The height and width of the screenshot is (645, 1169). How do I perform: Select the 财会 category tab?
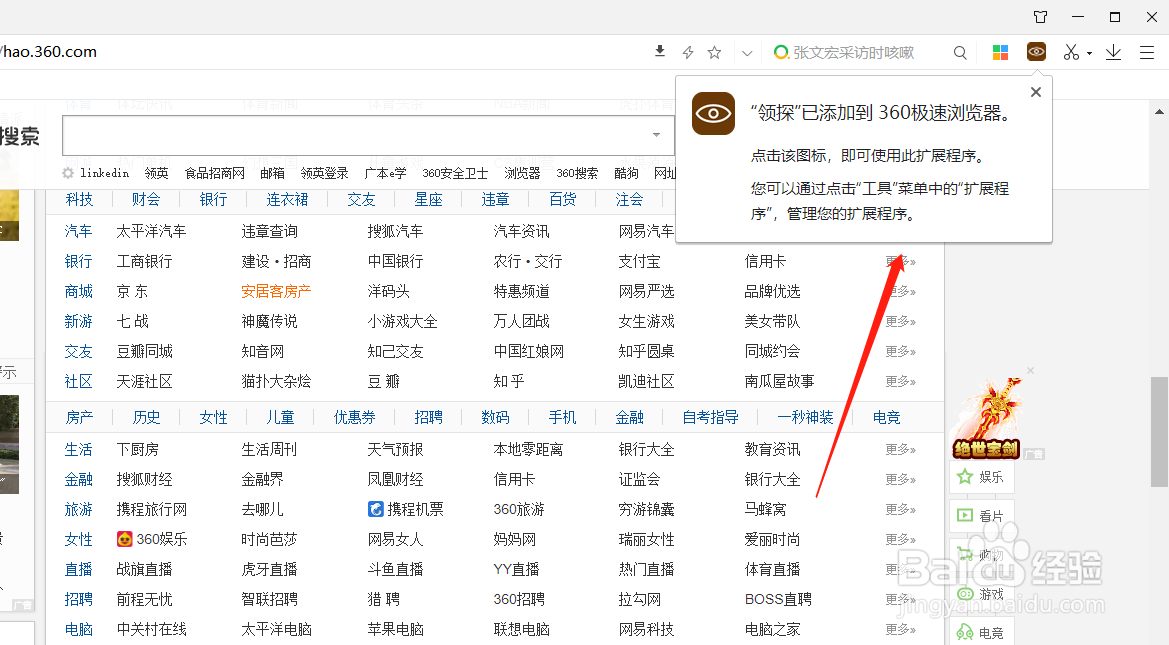pos(145,199)
